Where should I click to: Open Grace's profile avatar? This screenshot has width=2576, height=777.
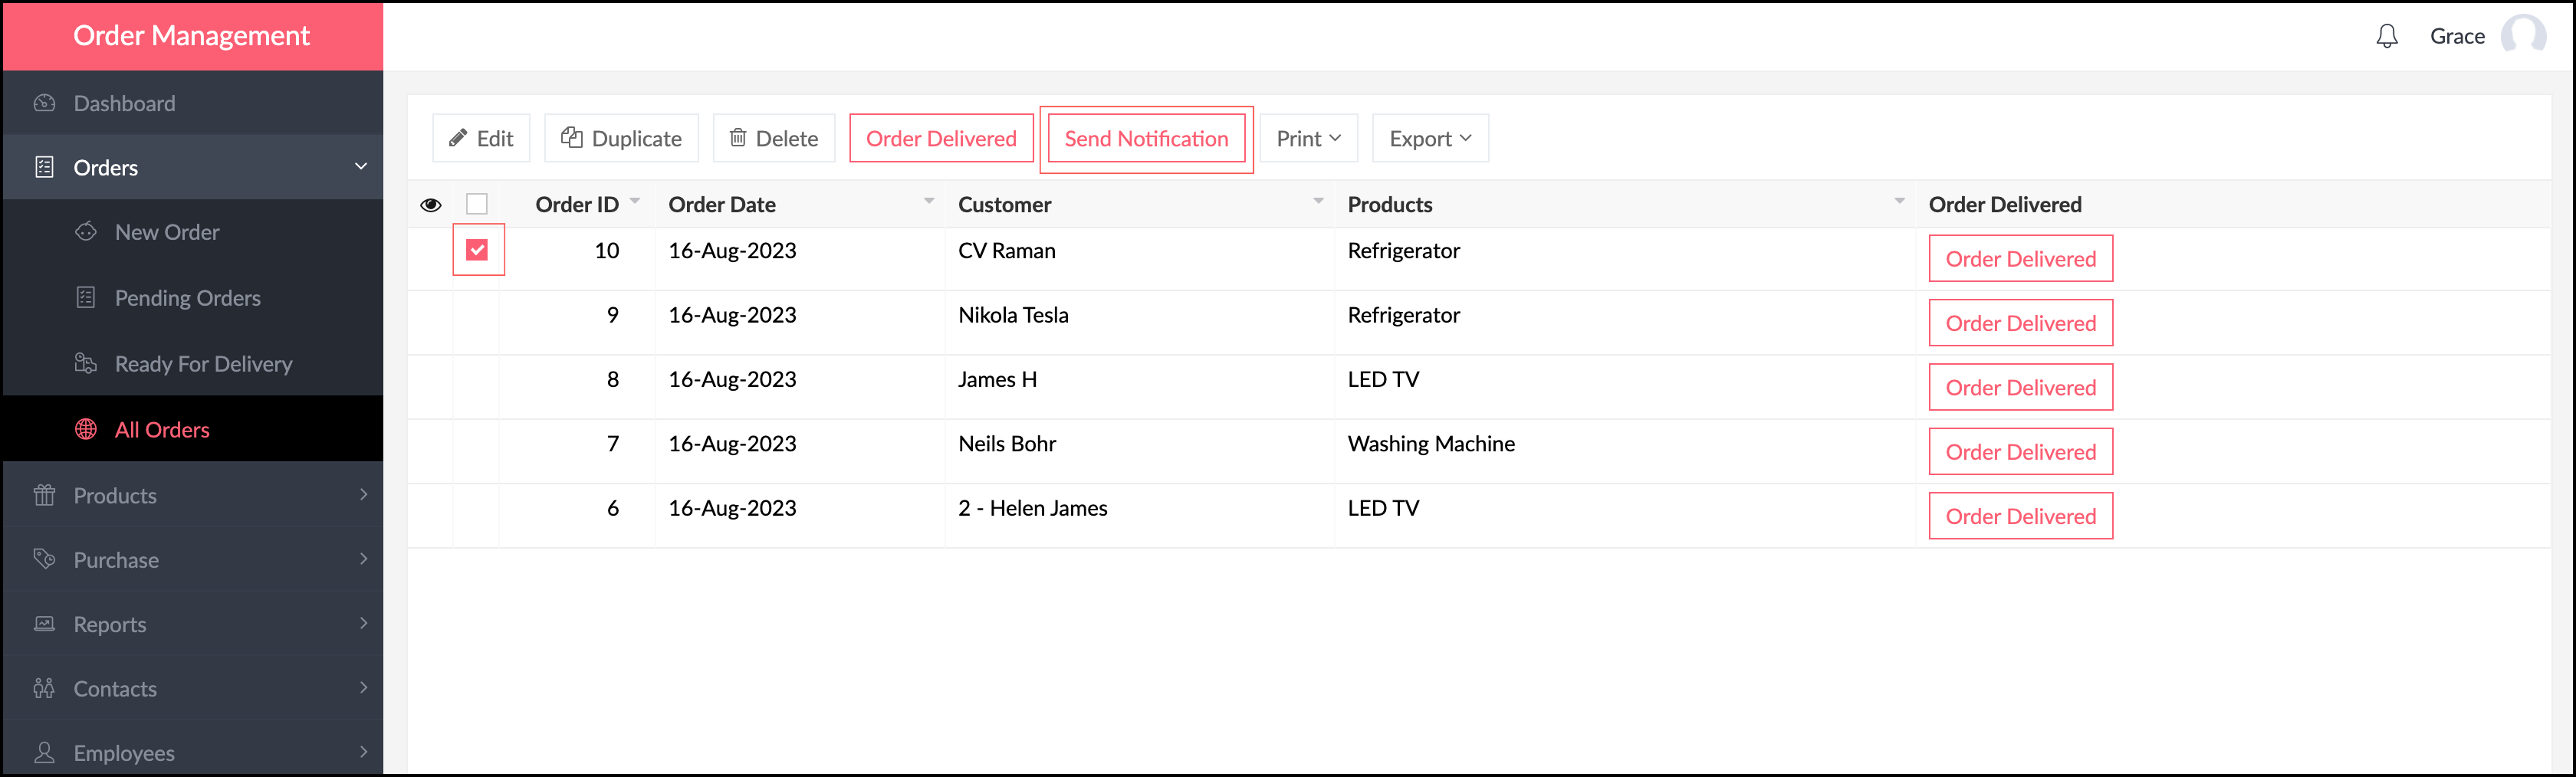point(2522,36)
